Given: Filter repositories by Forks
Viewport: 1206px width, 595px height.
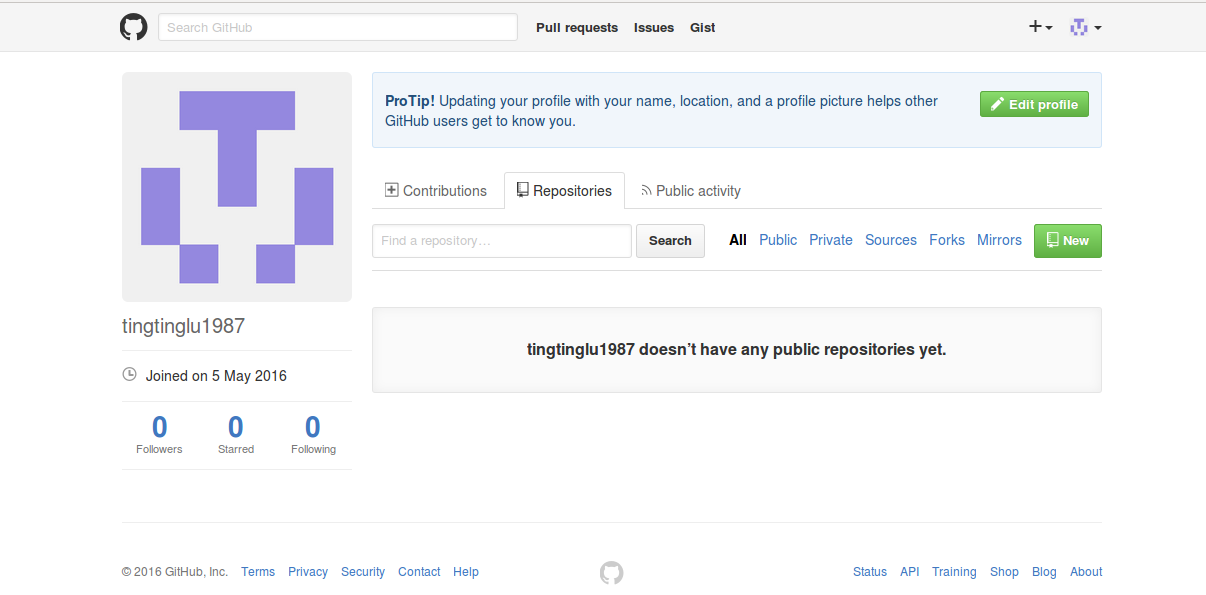Looking at the screenshot, I should [x=947, y=240].
